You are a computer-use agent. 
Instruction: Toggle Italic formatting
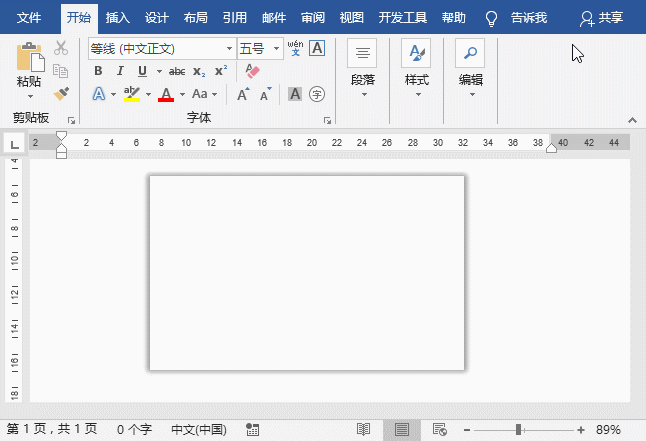(x=119, y=71)
